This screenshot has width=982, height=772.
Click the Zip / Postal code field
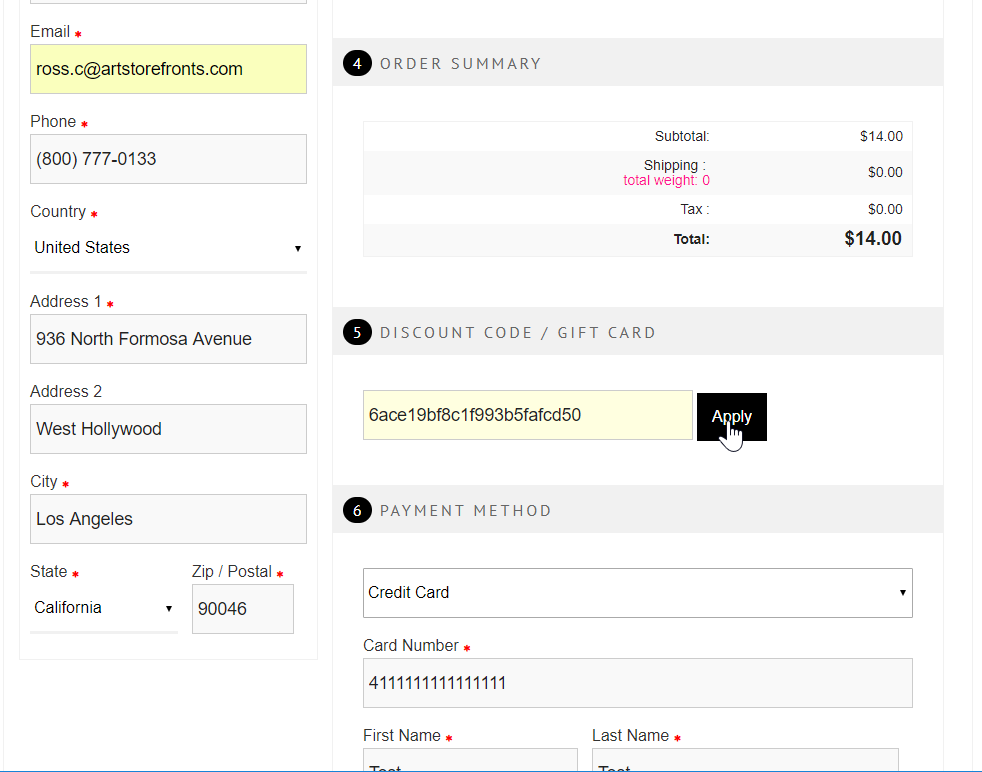[242, 609]
